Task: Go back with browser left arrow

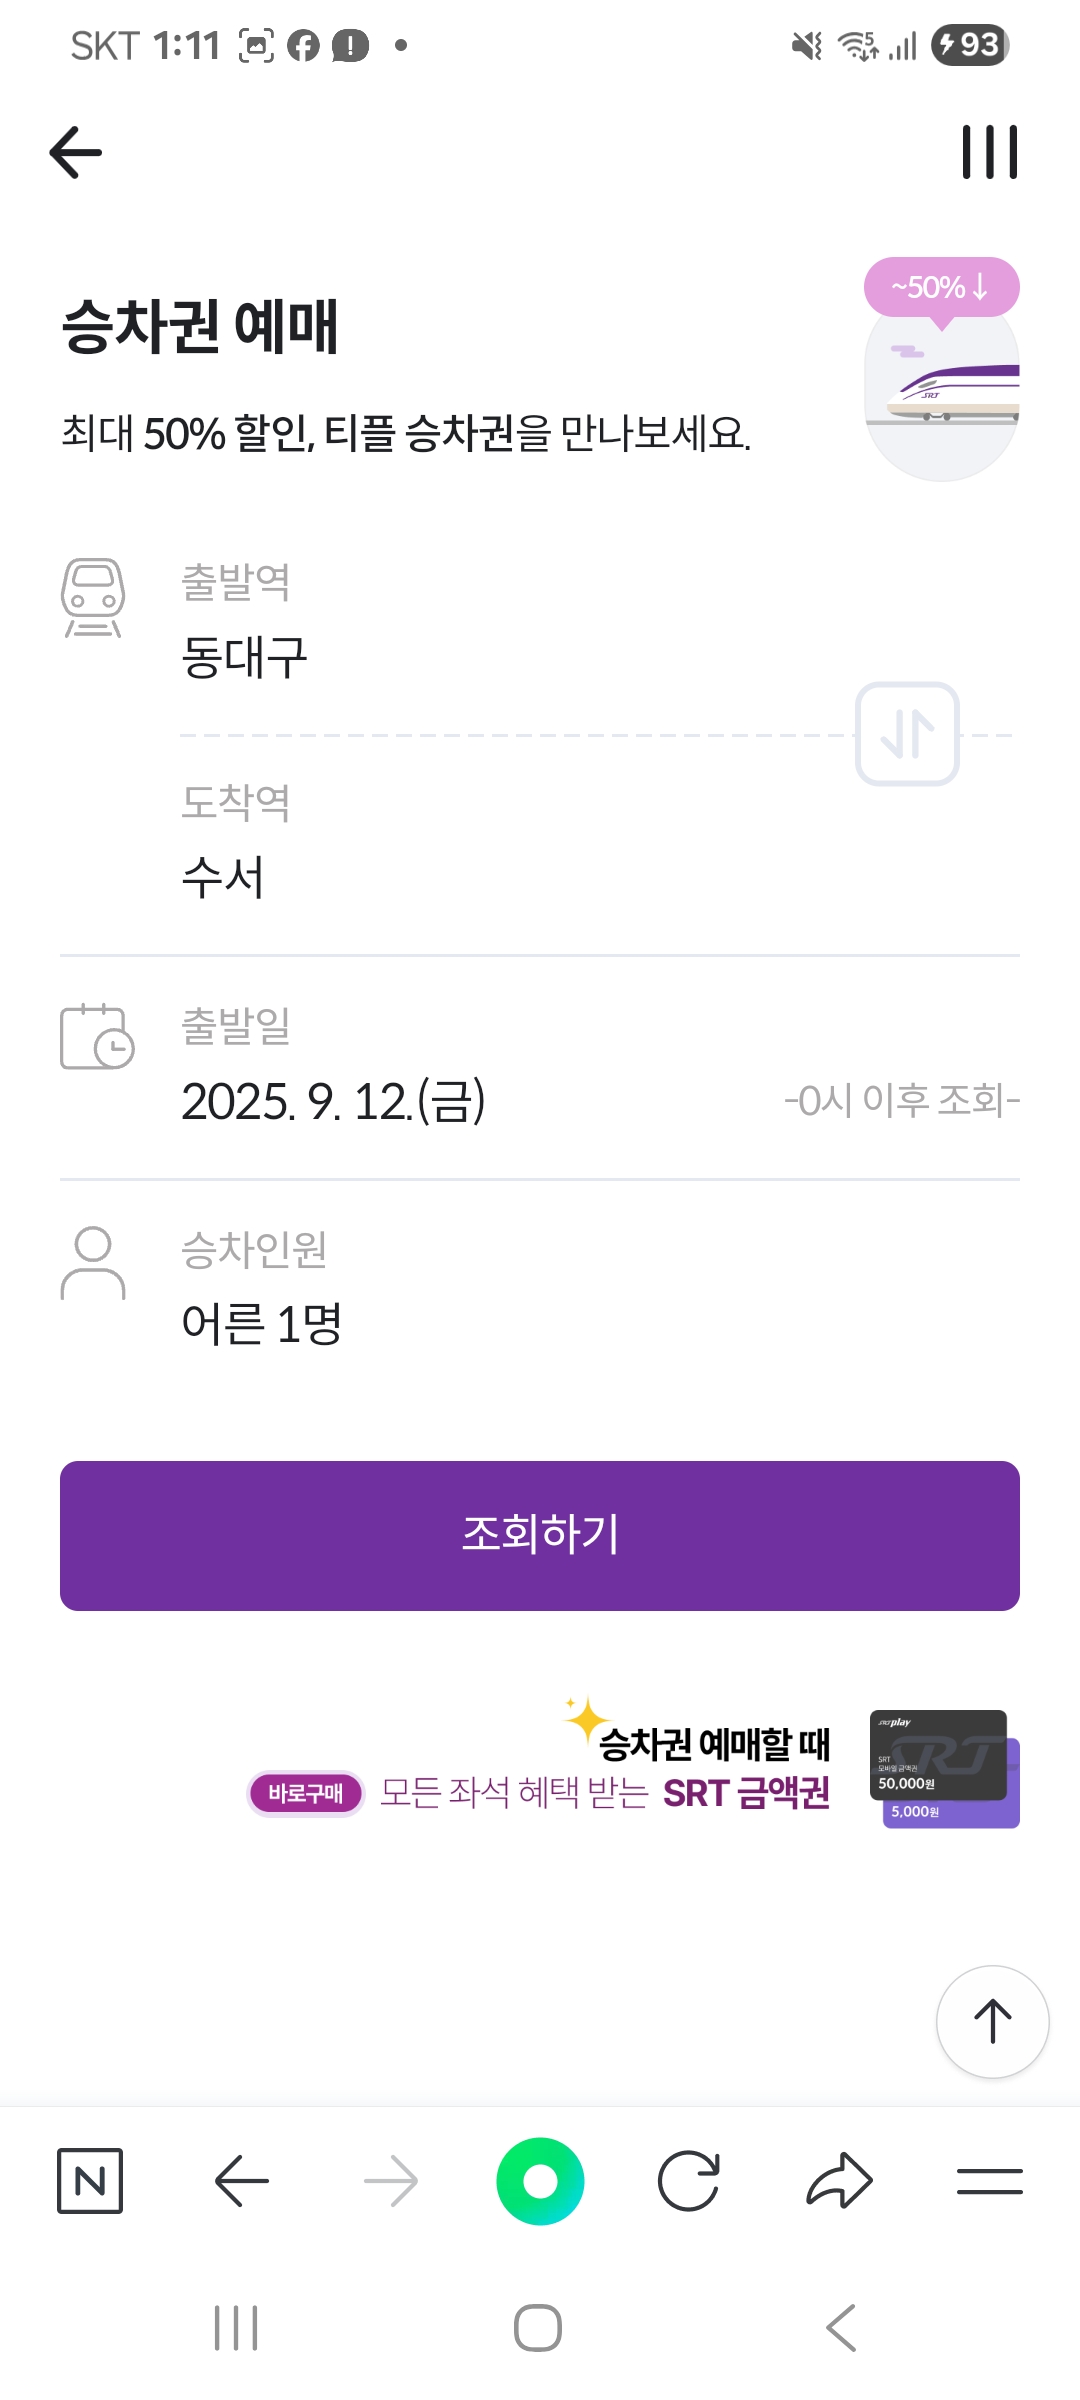Action: (x=242, y=2180)
